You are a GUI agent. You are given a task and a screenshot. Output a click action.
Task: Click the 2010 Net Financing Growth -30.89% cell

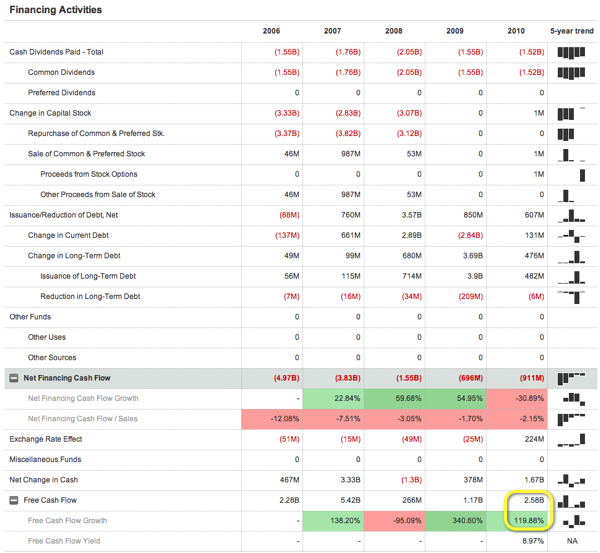(x=517, y=398)
